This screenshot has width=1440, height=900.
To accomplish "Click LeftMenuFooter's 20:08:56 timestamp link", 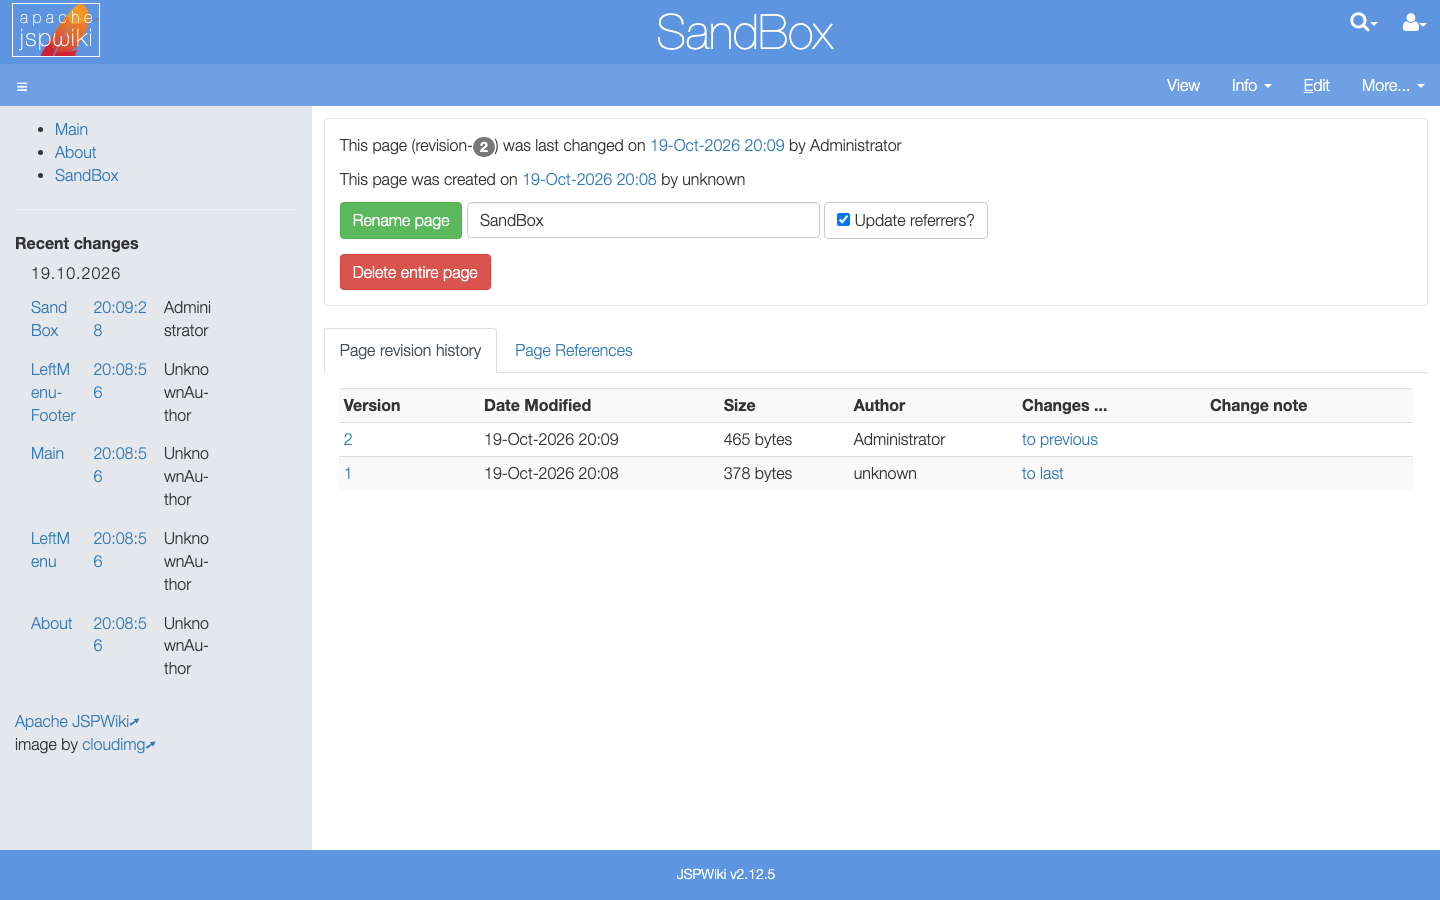I will tap(120, 381).
